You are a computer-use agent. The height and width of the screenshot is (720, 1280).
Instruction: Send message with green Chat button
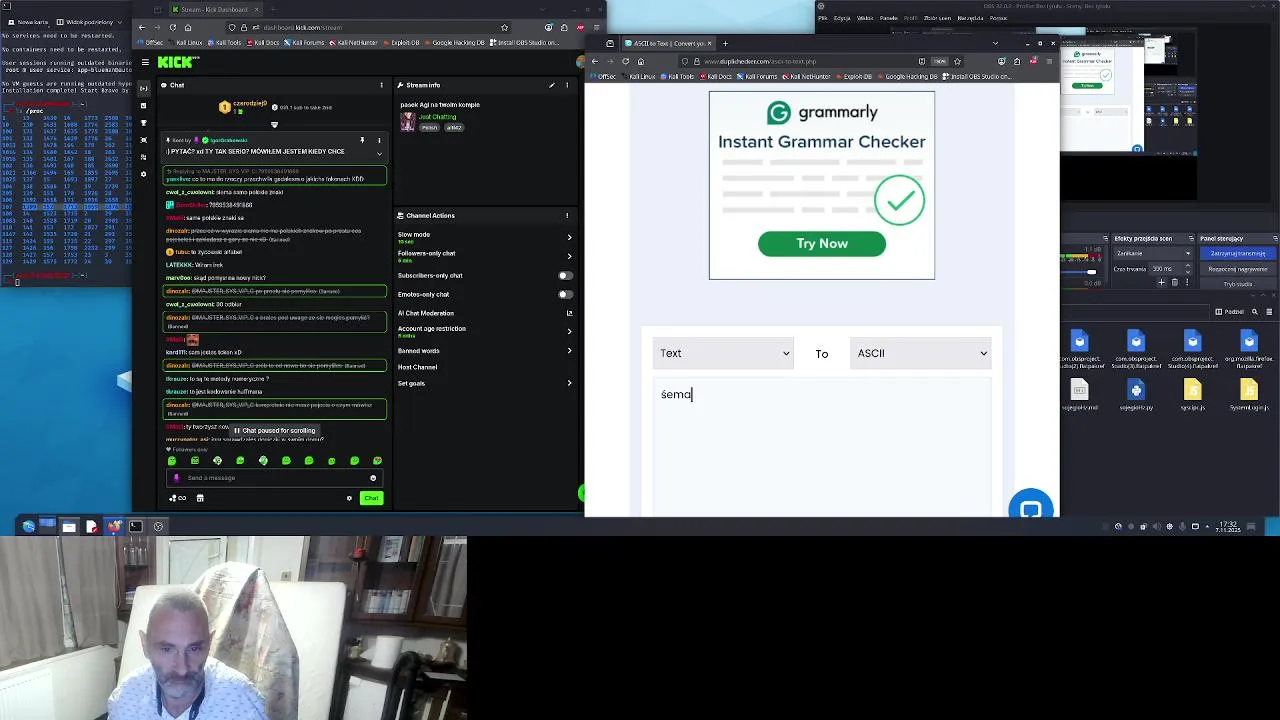(x=371, y=498)
